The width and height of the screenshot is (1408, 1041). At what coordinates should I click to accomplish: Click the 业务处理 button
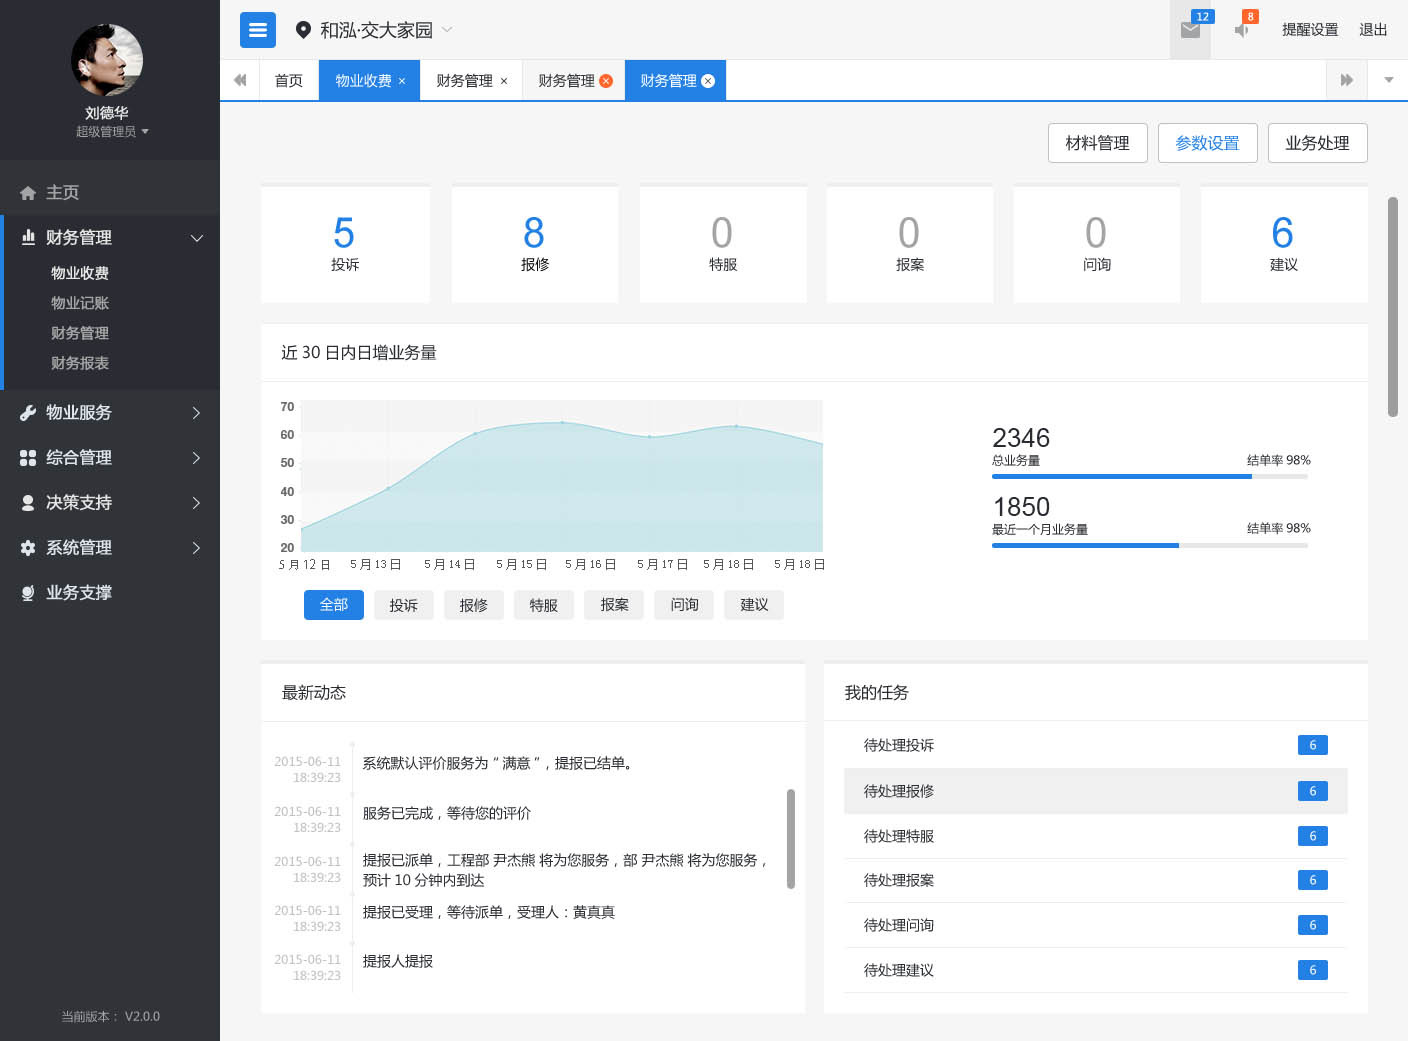pos(1318,143)
